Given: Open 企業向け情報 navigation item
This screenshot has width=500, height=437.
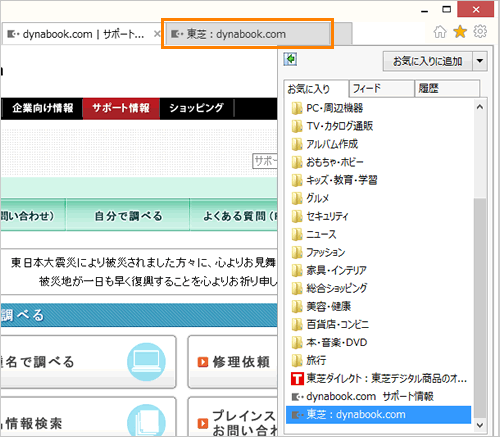Looking at the screenshot, I should 42,108.
